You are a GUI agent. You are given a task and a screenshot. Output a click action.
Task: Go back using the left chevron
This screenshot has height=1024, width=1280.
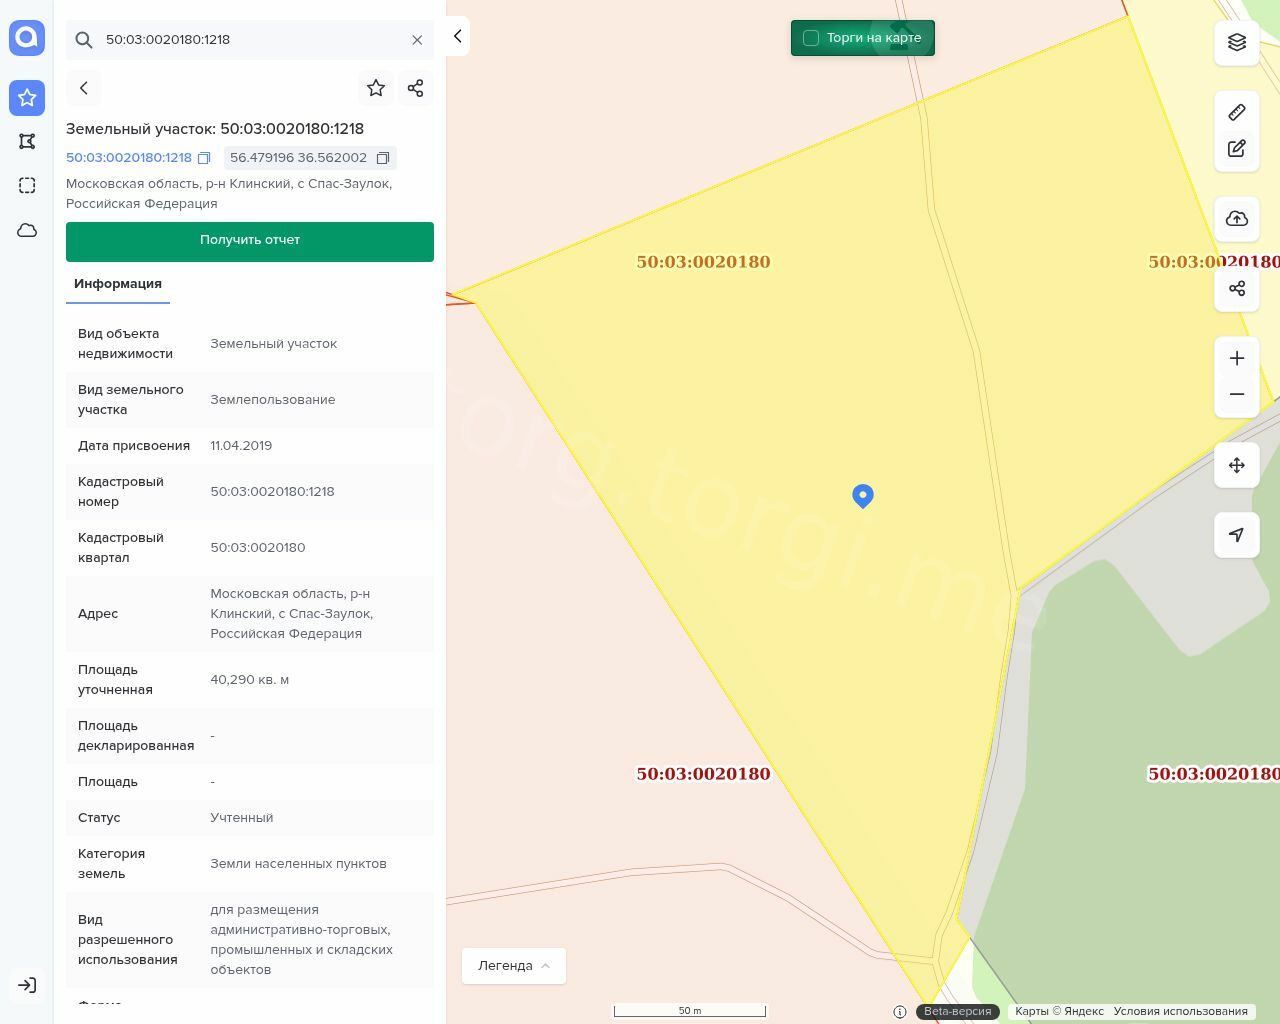(x=84, y=88)
